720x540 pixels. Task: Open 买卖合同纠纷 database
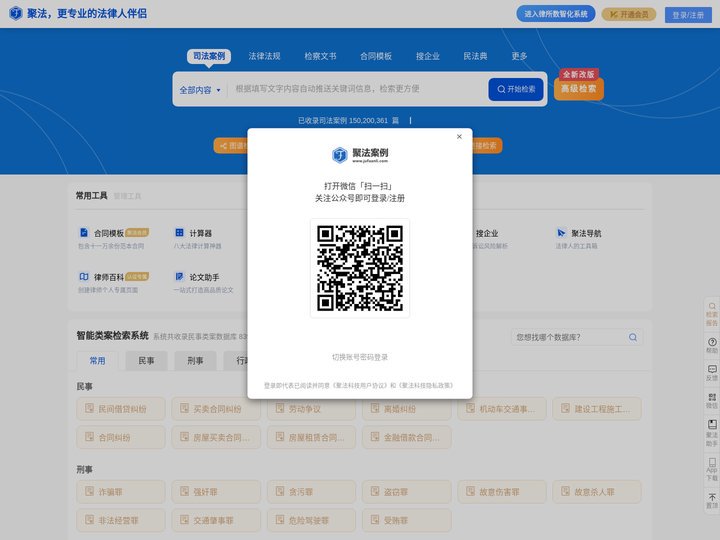click(216, 409)
